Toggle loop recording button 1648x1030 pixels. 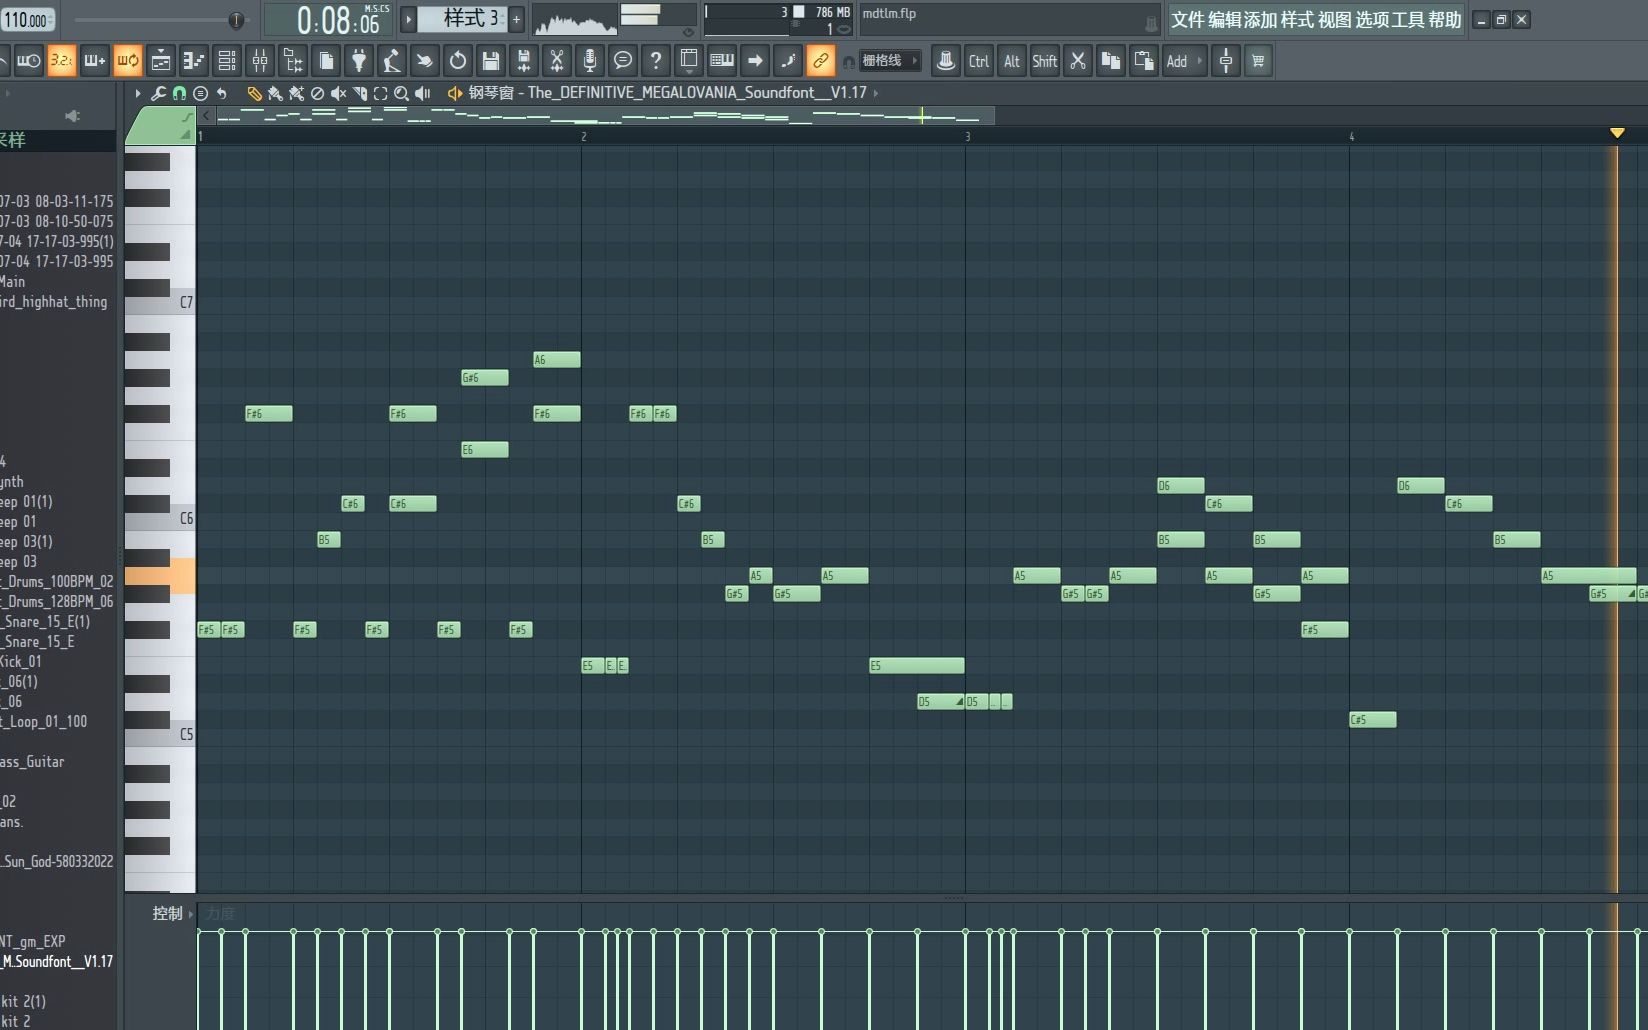point(127,61)
